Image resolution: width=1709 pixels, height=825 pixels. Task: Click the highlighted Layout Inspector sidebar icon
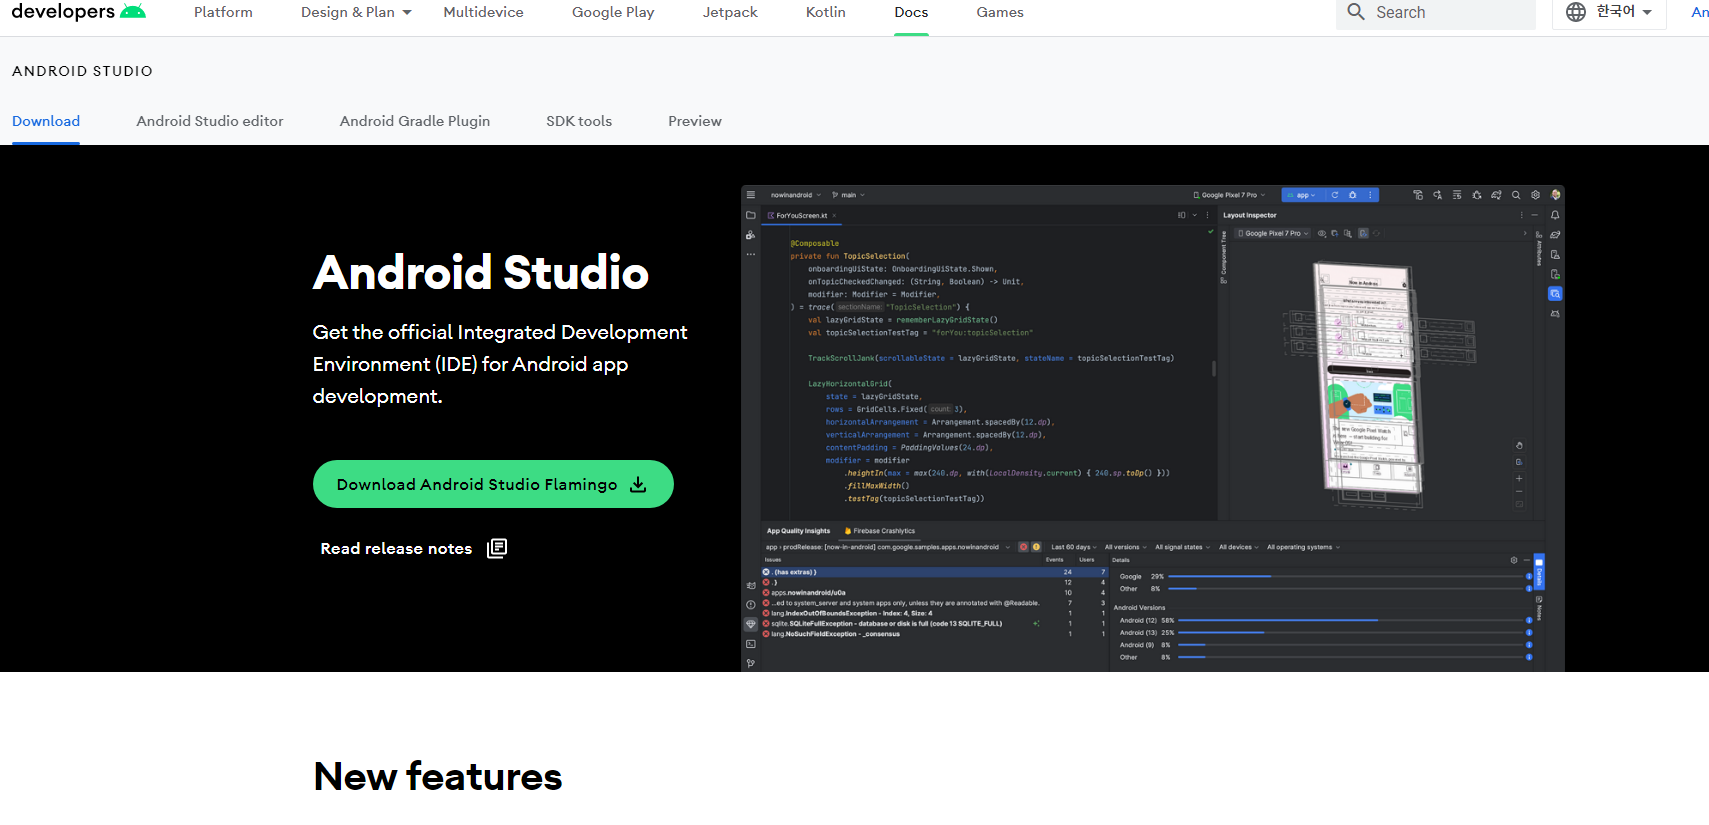1555,294
